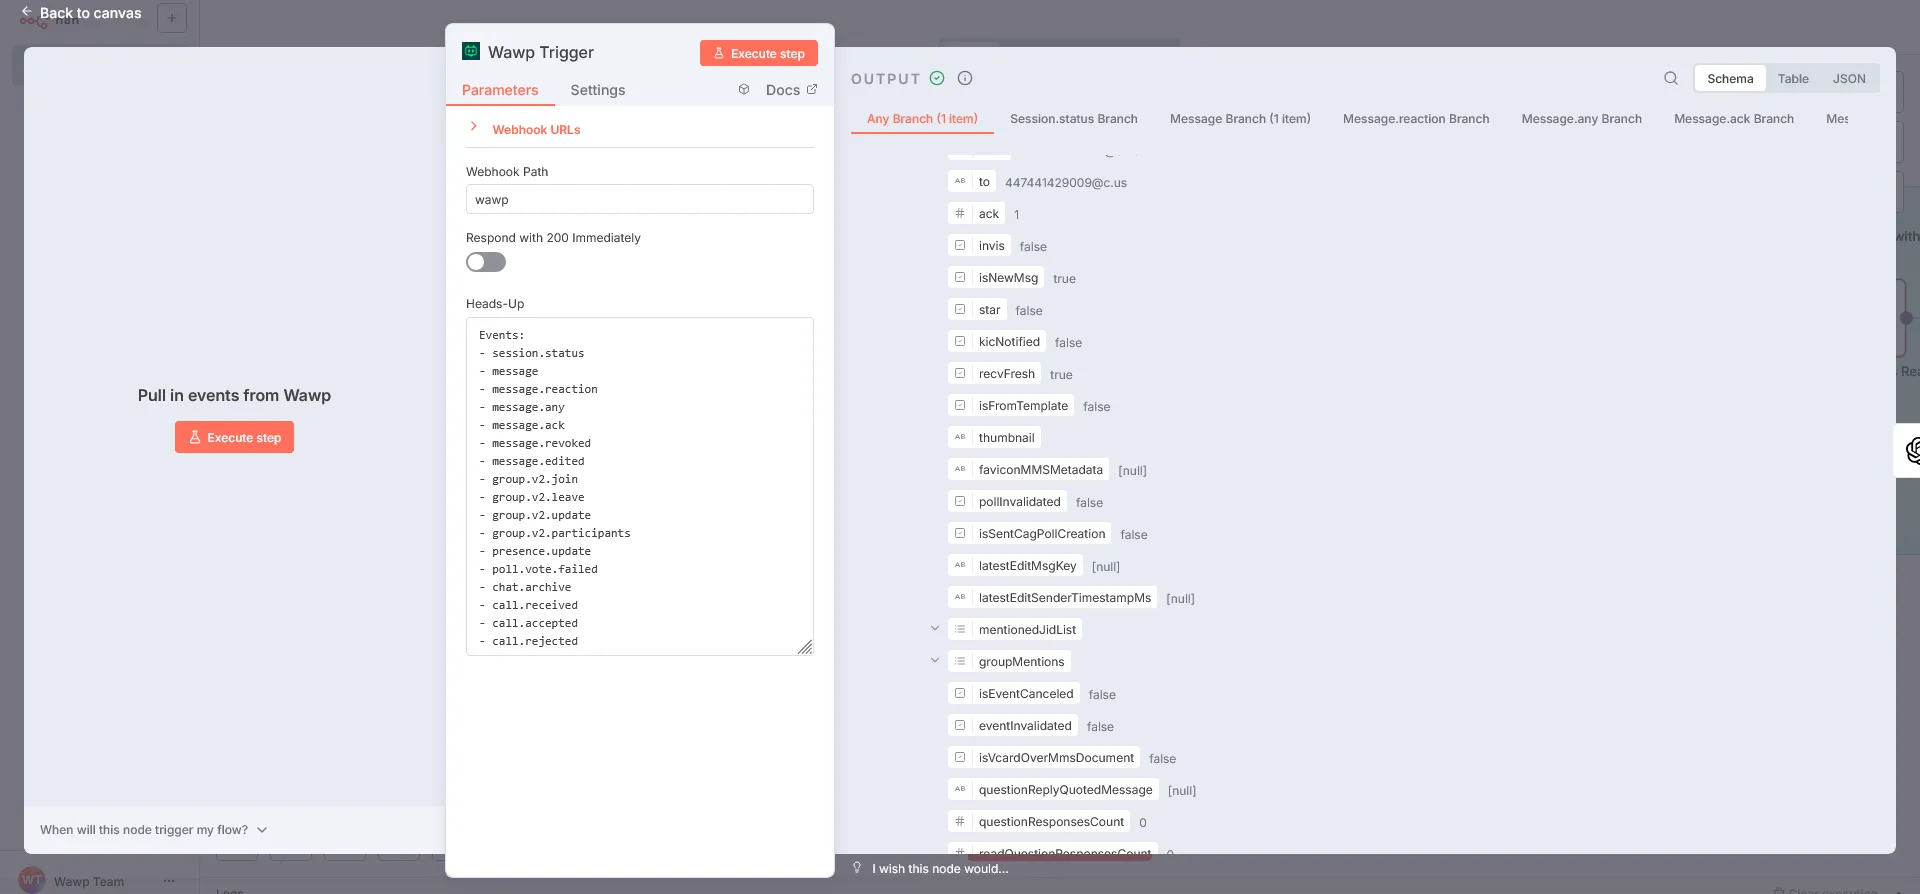Click the resize handle of Heads-Up textarea
This screenshot has height=894, width=1920.
pyautogui.click(x=805, y=647)
